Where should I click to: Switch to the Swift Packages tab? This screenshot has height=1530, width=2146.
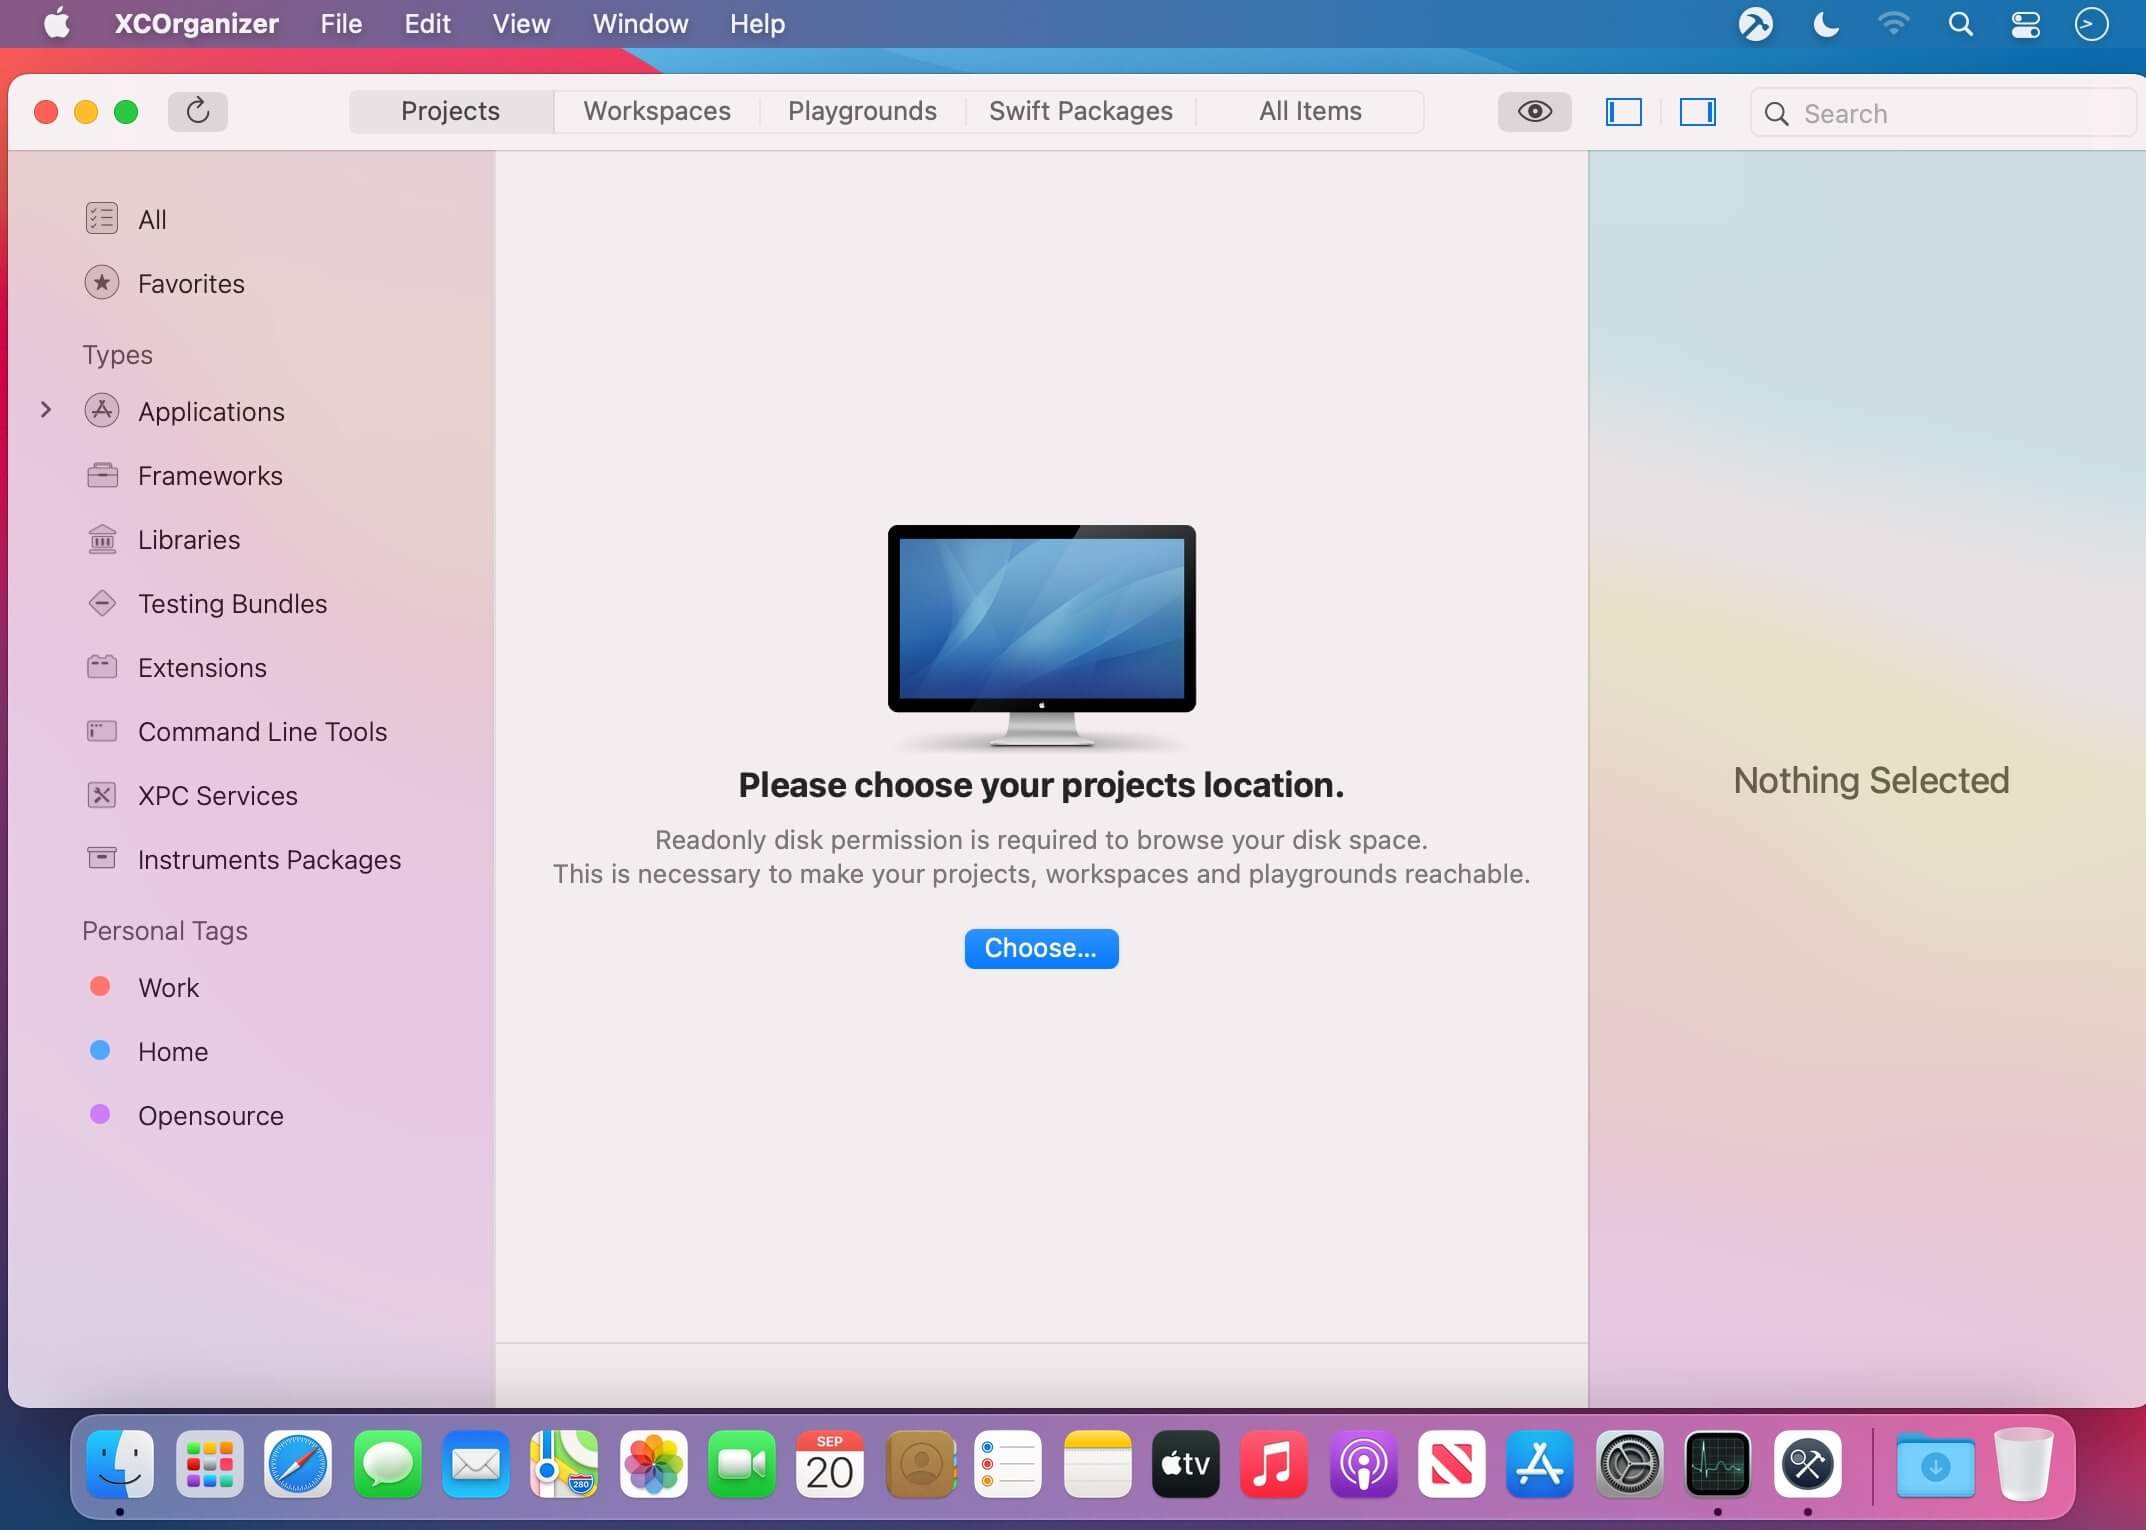pyautogui.click(x=1080, y=111)
